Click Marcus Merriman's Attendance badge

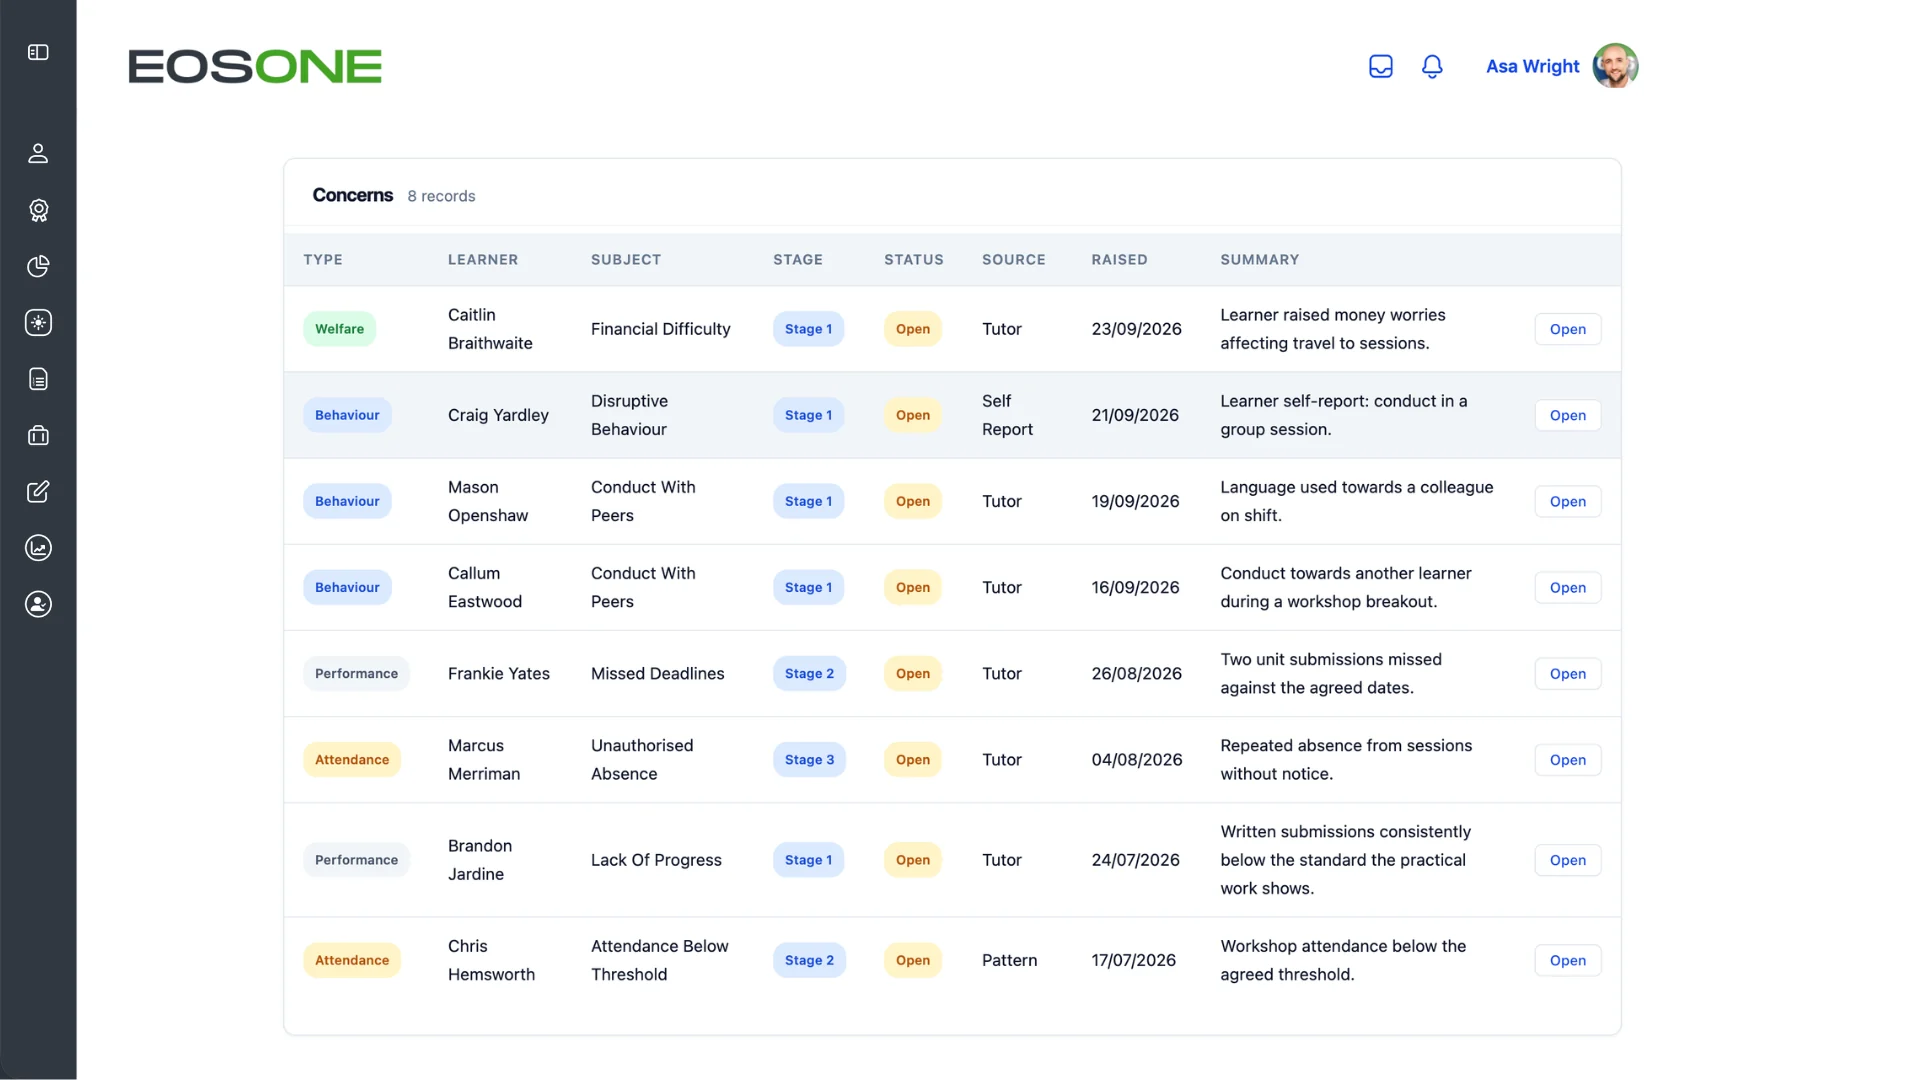352,760
